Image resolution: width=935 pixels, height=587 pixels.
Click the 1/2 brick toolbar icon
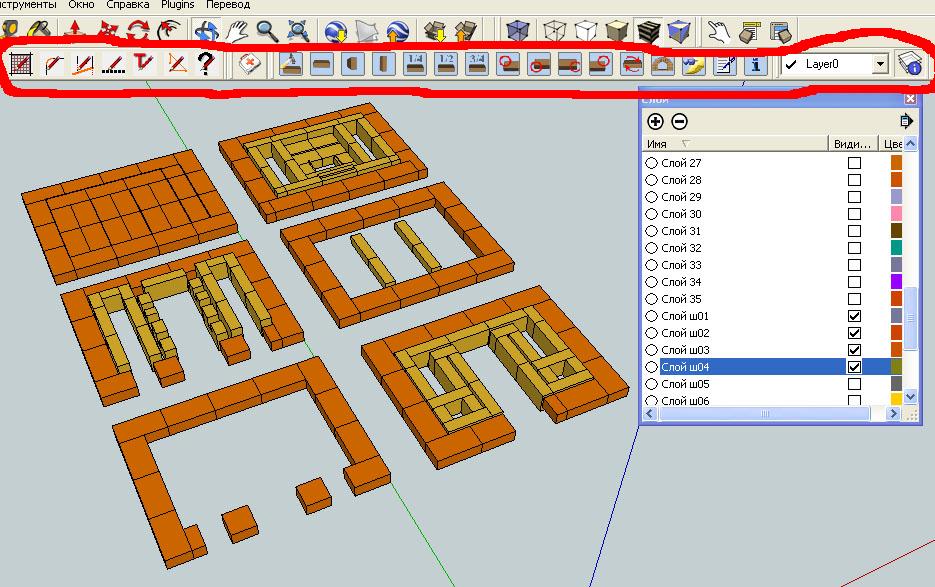click(x=446, y=64)
